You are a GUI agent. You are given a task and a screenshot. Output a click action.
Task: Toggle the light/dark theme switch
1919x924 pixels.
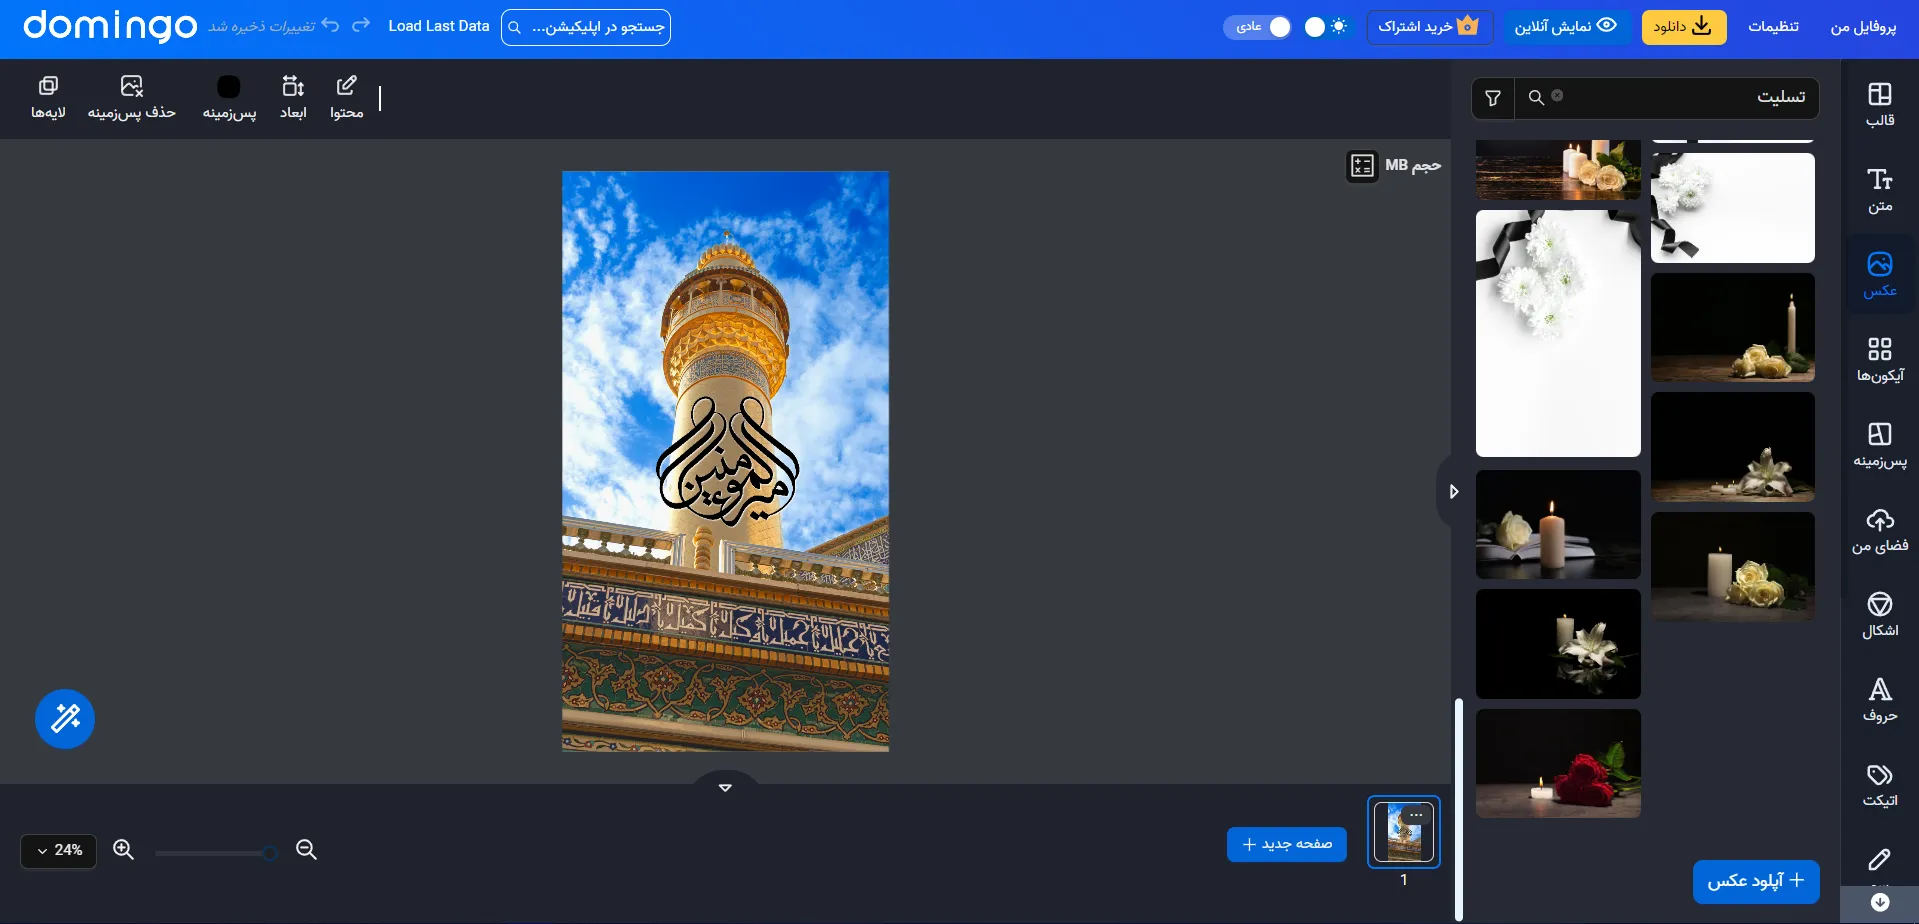pyautogui.click(x=1326, y=27)
